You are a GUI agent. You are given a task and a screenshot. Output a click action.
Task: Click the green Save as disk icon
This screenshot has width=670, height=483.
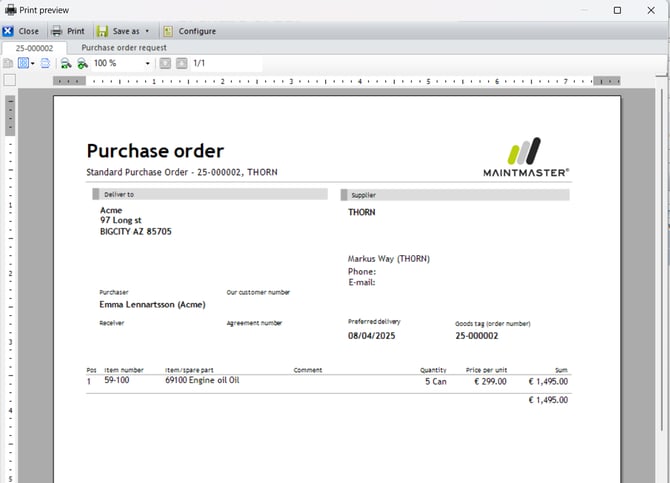[x=102, y=31]
